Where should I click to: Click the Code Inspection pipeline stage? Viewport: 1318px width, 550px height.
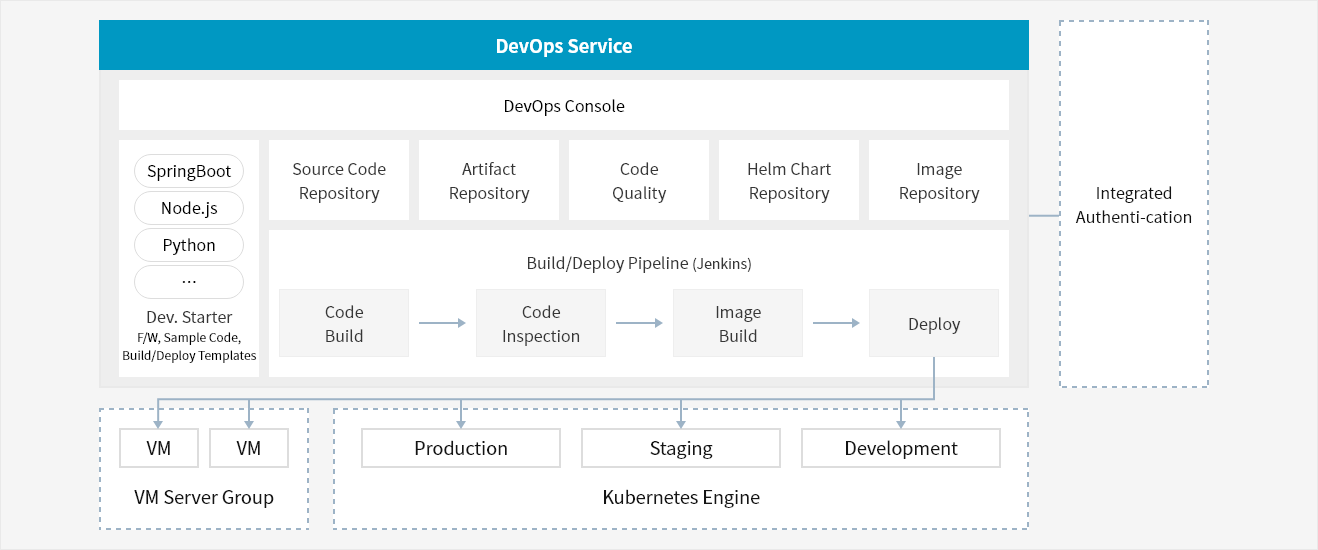tap(541, 323)
